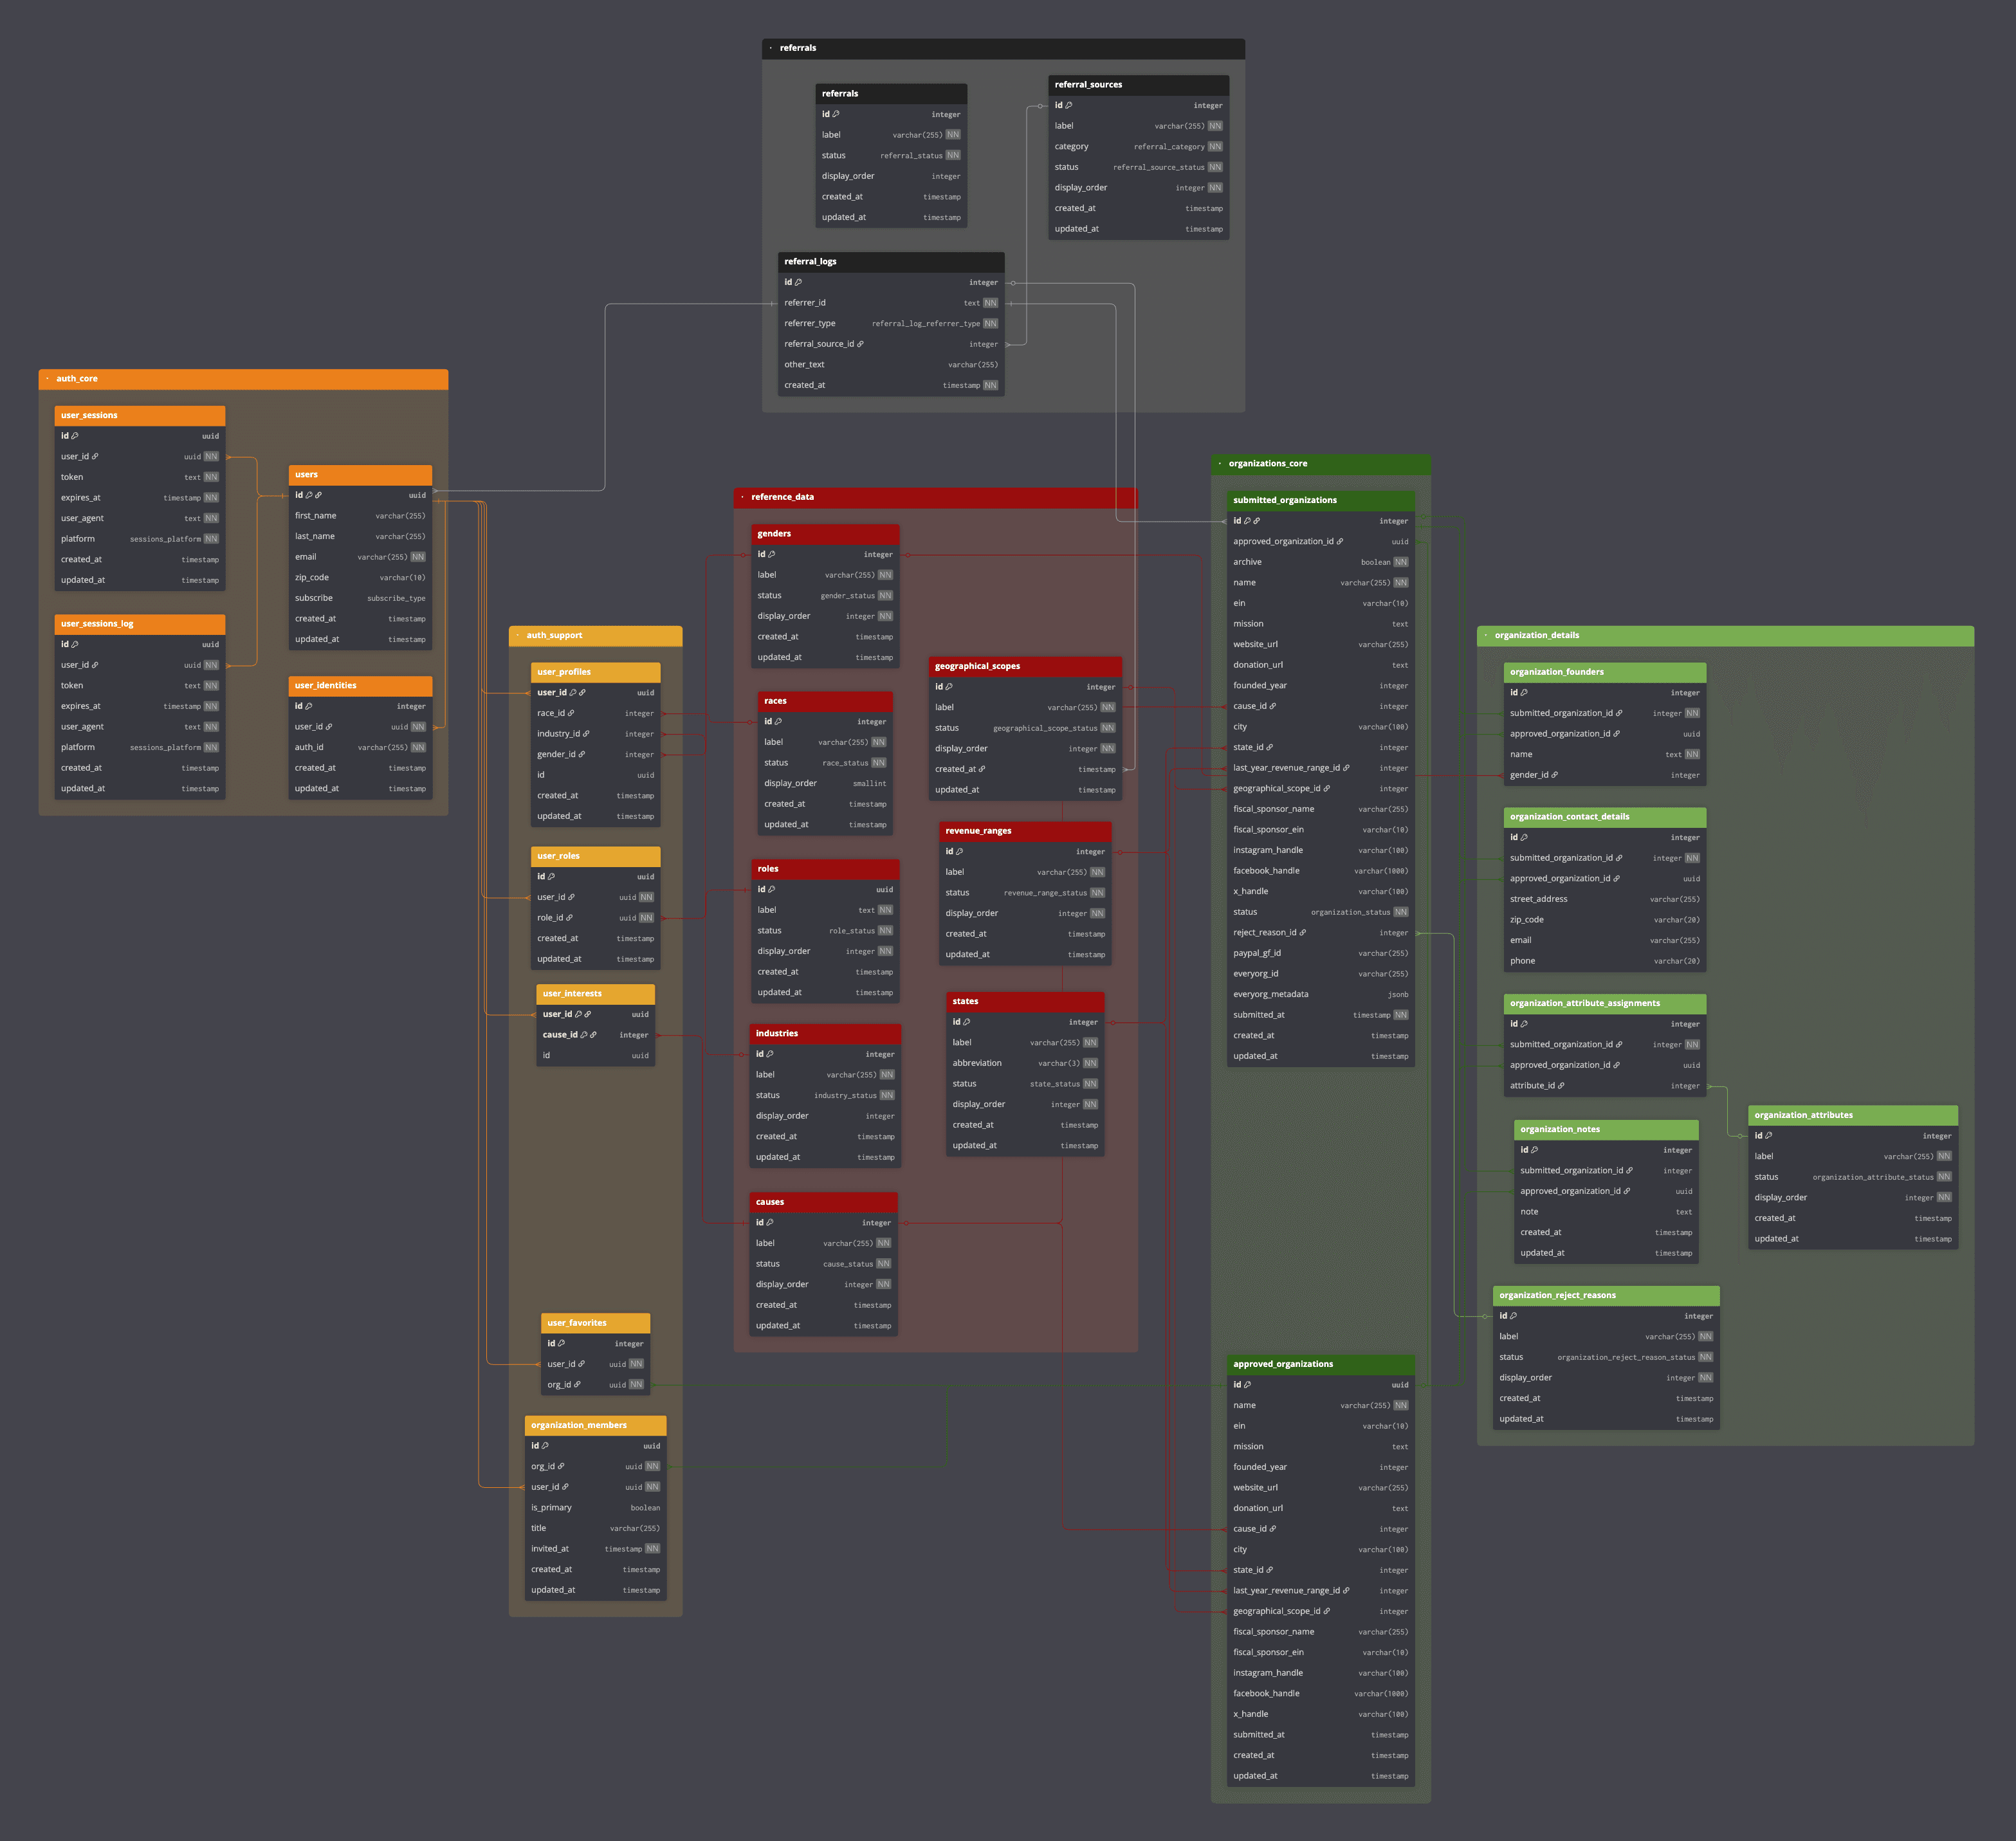This screenshot has height=1841, width=2016.
Task: Click the key icon in genders table id row
Action: [771, 554]
